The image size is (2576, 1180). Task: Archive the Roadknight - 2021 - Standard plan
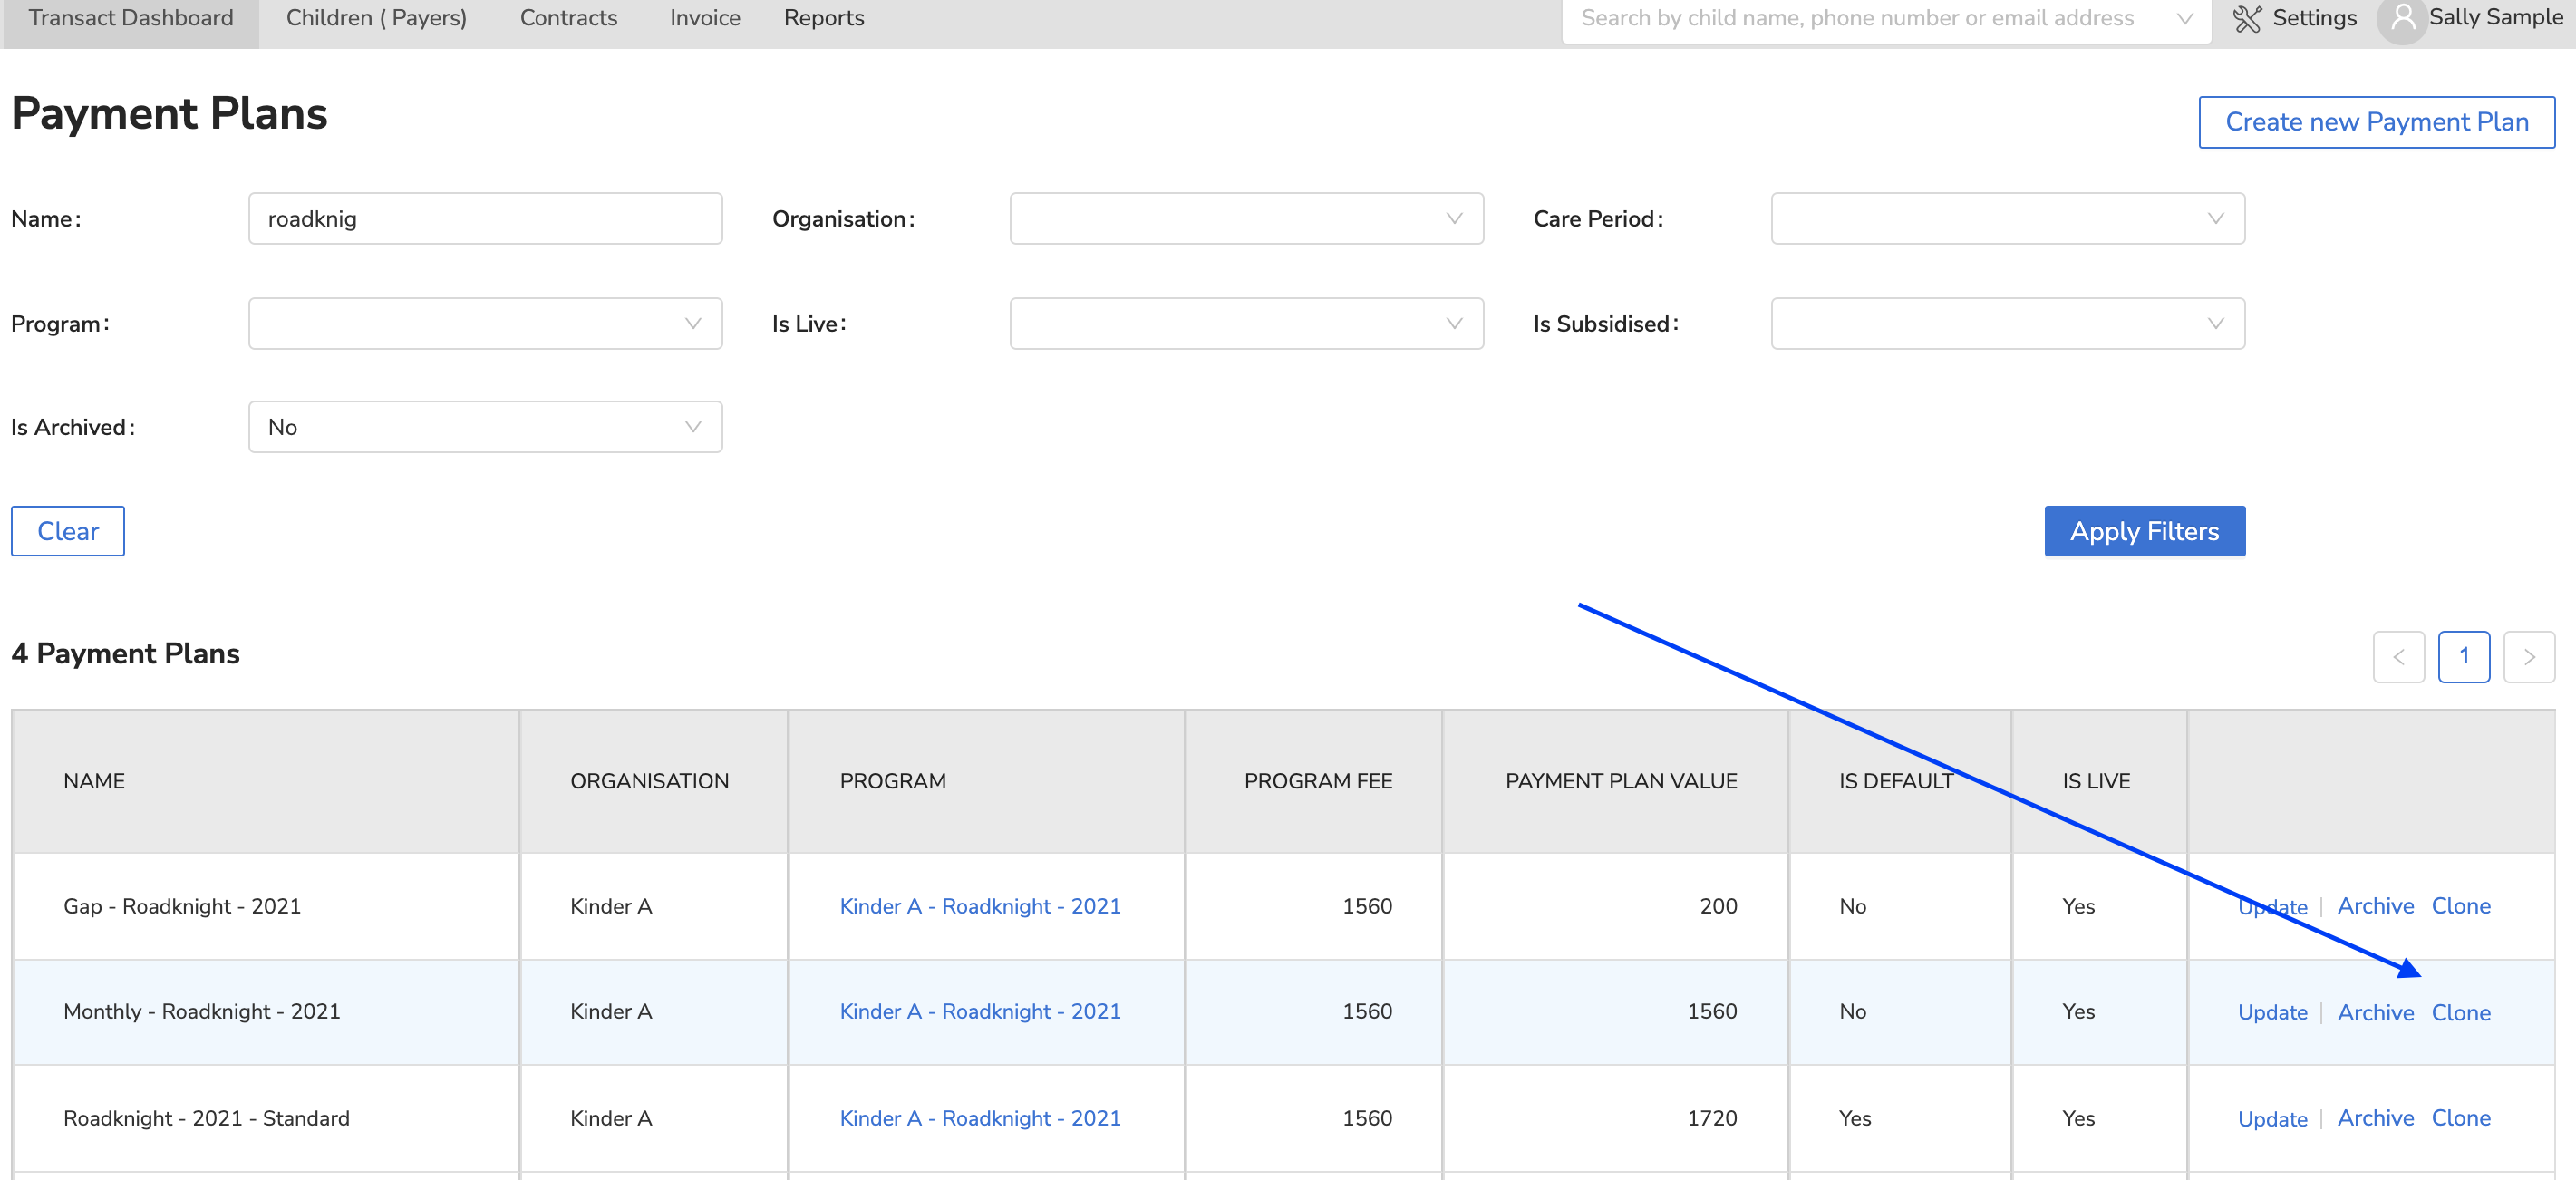pyautogui.click(x=2375, y=1118)
